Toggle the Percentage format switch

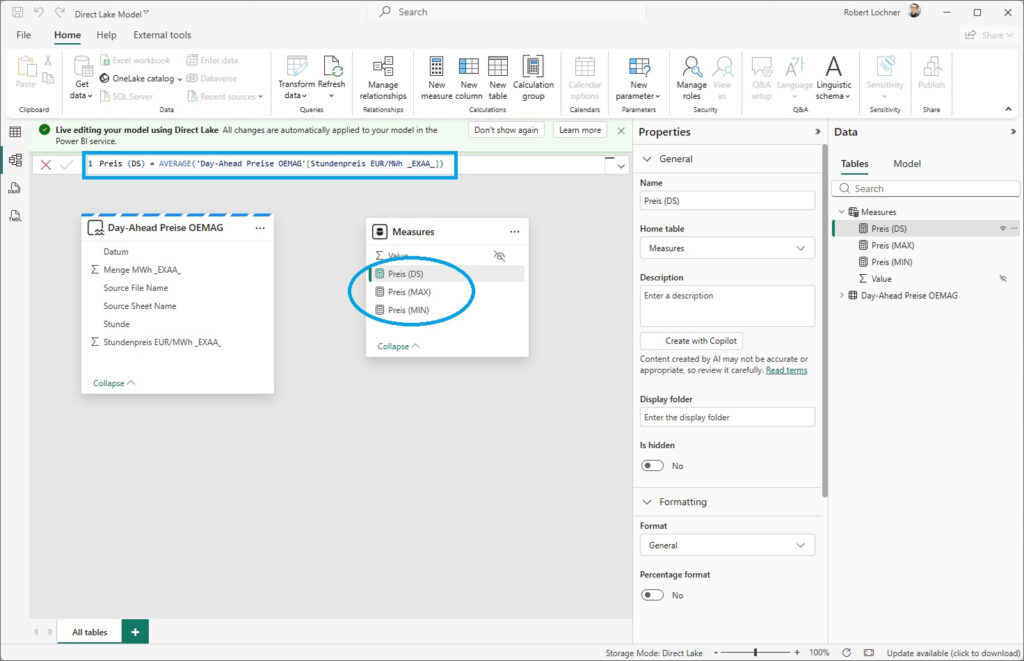[652, 595]
